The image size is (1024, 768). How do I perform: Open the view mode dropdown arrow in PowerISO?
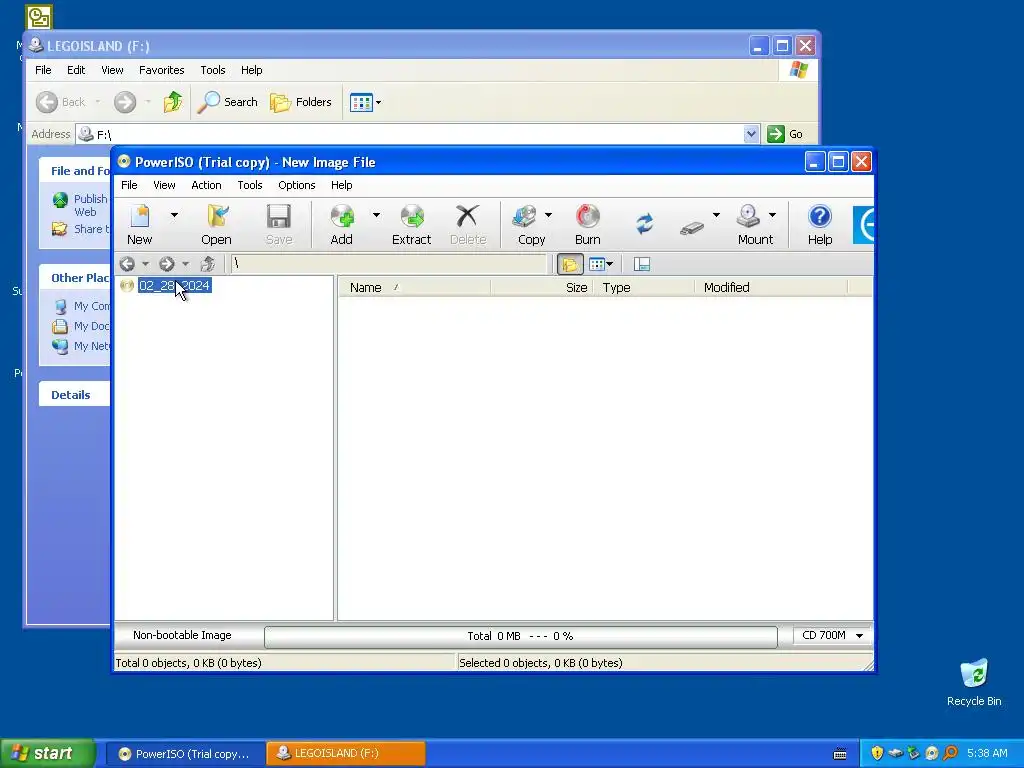coord(609,264)
